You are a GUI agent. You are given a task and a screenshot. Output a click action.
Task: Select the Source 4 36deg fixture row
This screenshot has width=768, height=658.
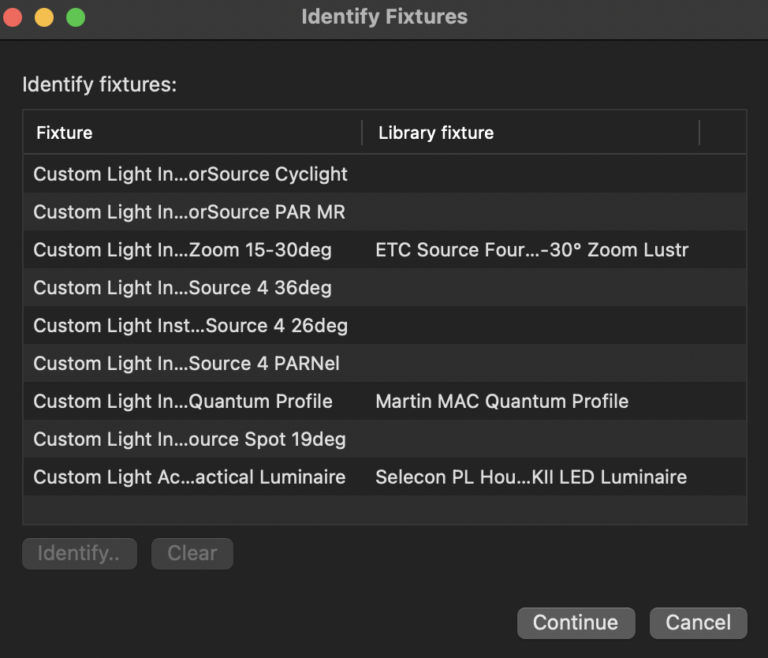pos(182,288)
